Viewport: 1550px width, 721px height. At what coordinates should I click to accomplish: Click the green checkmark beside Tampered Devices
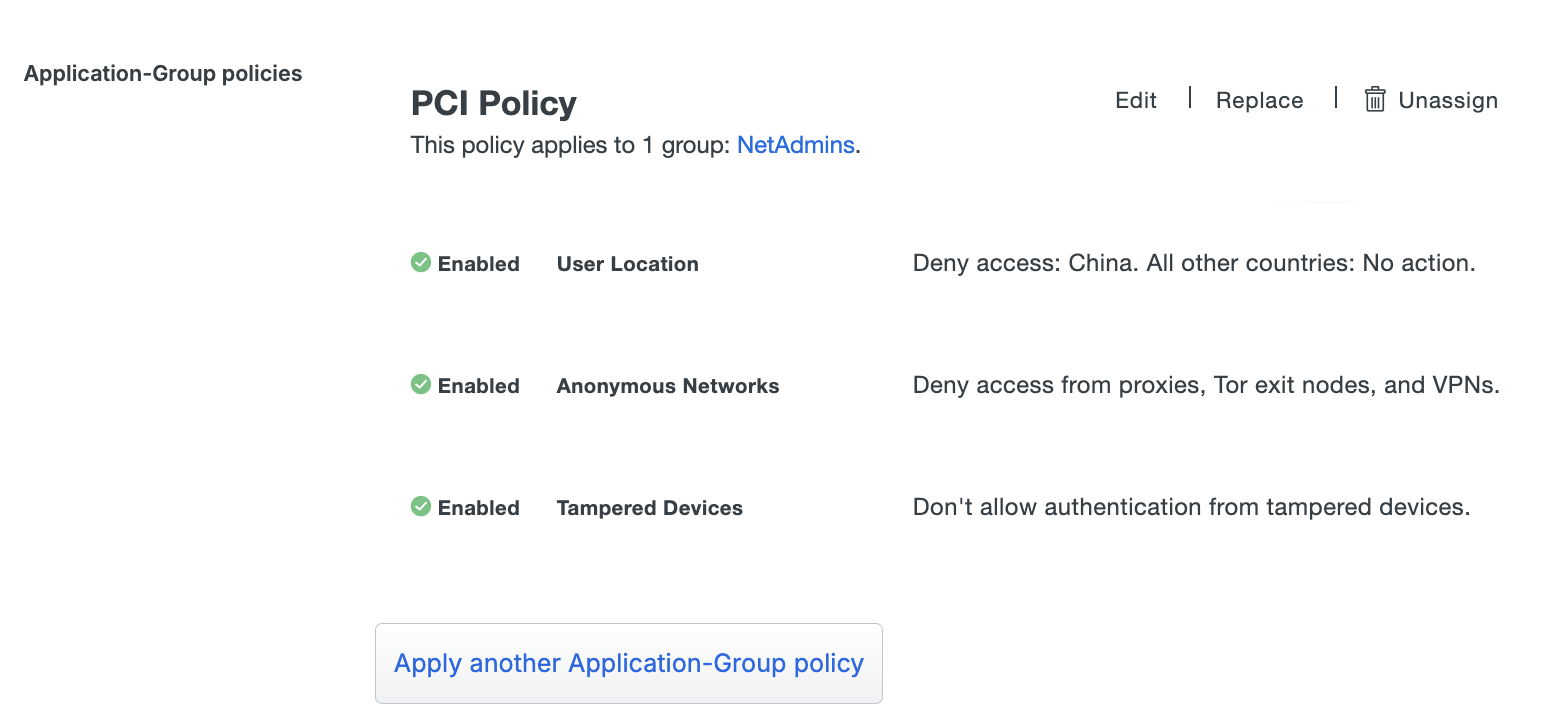point(420,507)
